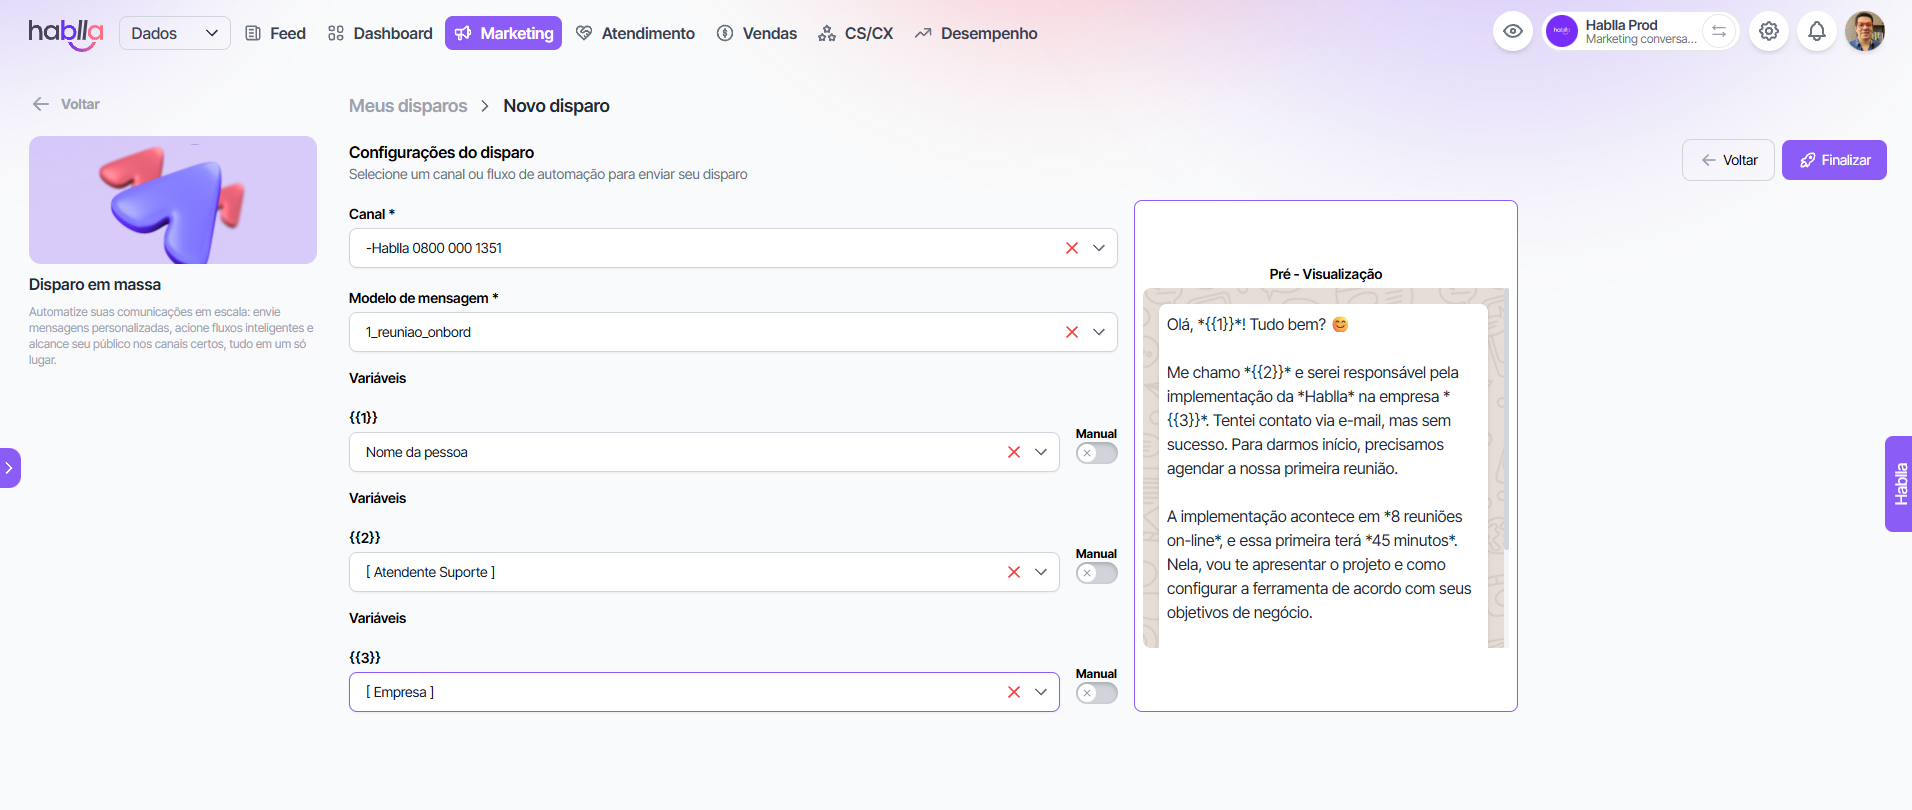This screenshot has height=810, width=1912.
Task: Click the account switch arrows icon
Action: point(1718,32)
